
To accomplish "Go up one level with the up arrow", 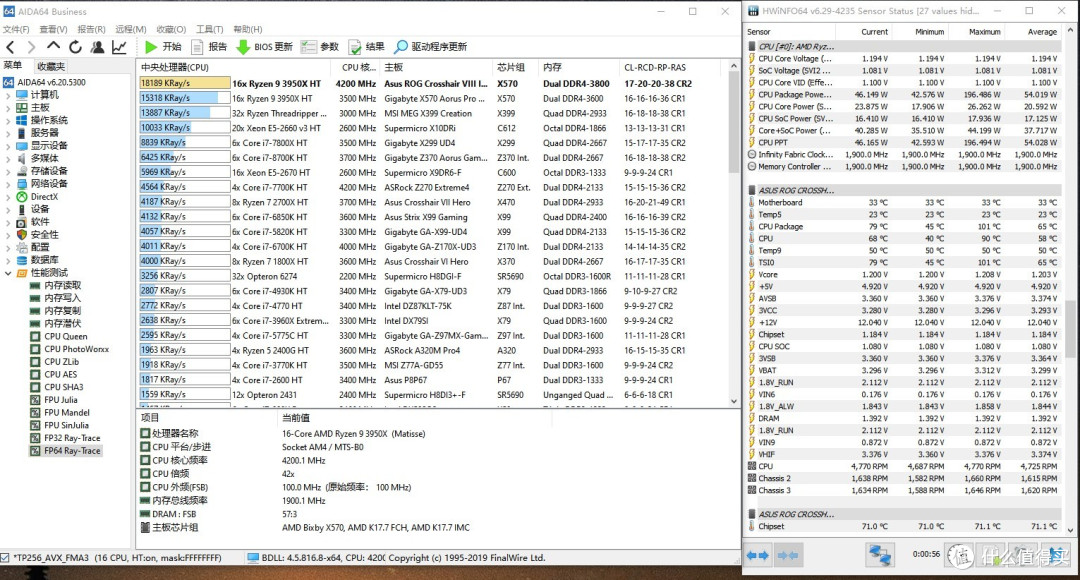I will [53, 46].
